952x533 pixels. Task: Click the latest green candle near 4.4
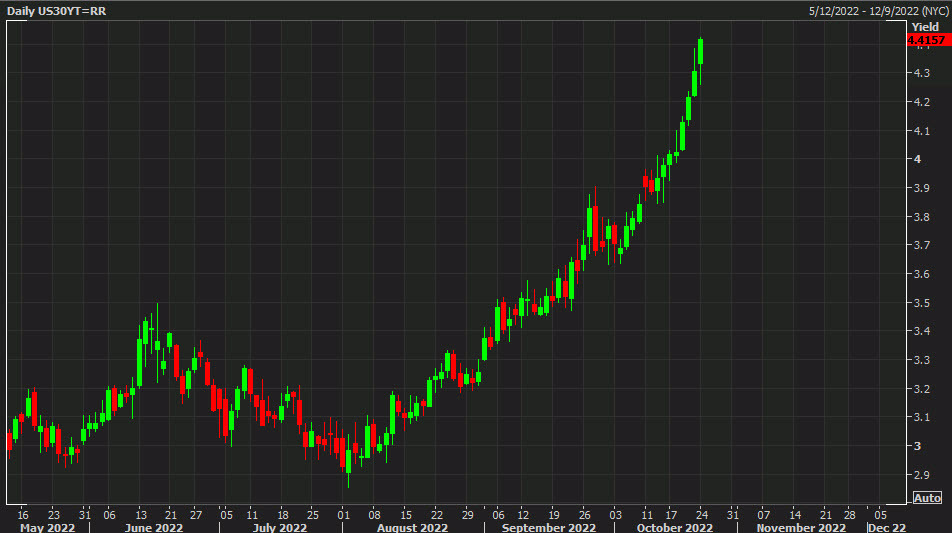point(701,52)
